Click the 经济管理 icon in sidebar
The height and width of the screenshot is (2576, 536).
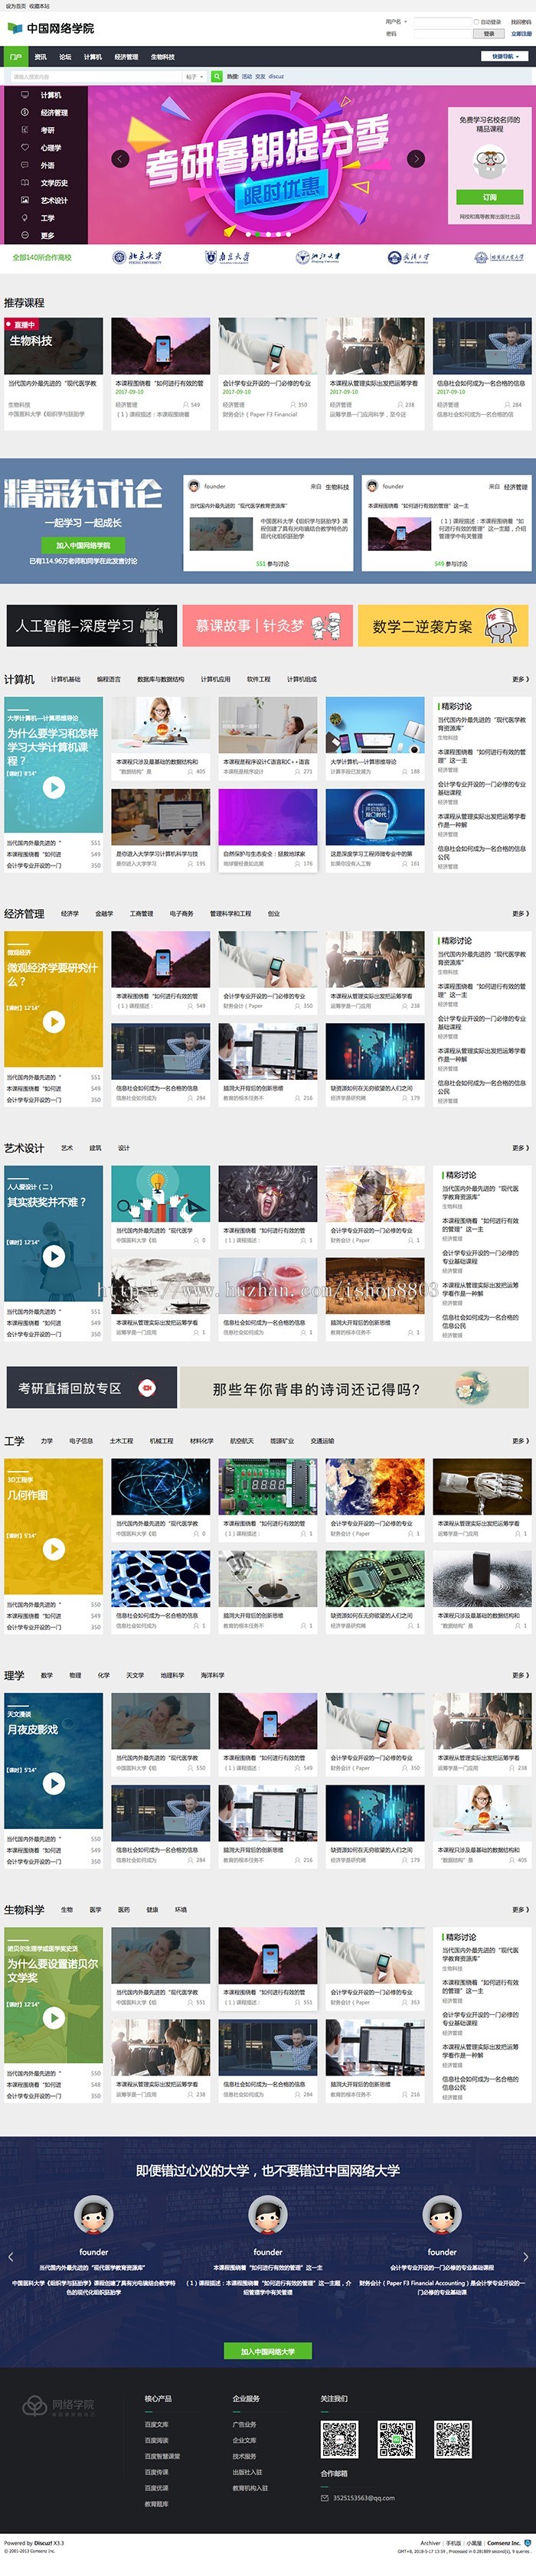[x=25, y=112]
